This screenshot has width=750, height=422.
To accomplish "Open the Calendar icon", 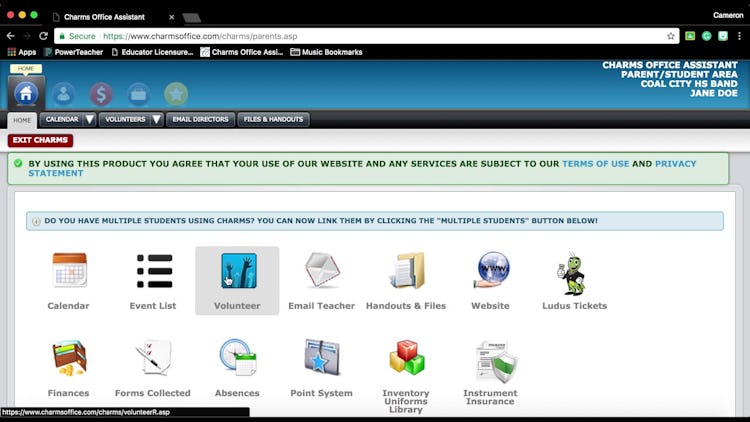I will coord(69,270).
